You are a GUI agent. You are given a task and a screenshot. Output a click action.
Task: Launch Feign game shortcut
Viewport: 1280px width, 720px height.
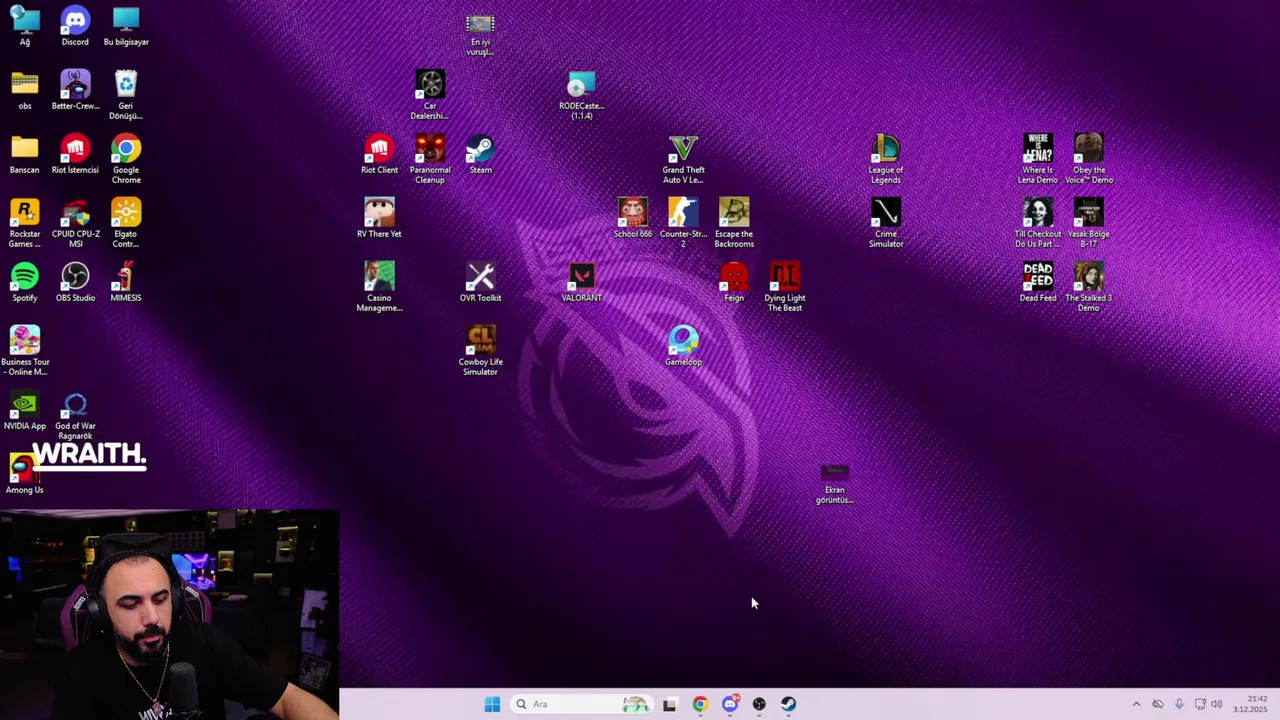click(x=734, y=282)
